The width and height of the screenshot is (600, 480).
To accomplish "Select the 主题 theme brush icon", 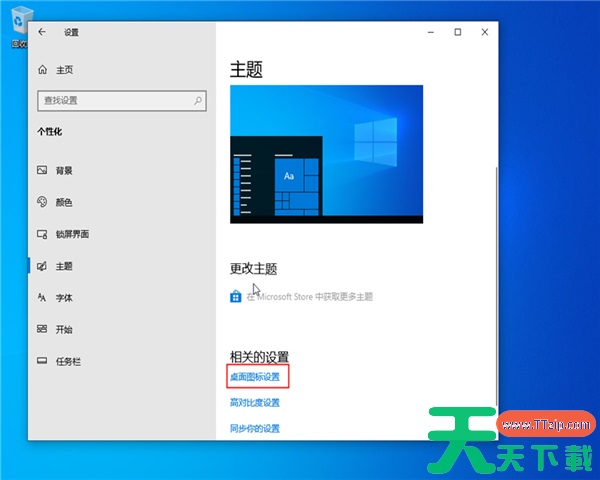I will tap(42, 266).
